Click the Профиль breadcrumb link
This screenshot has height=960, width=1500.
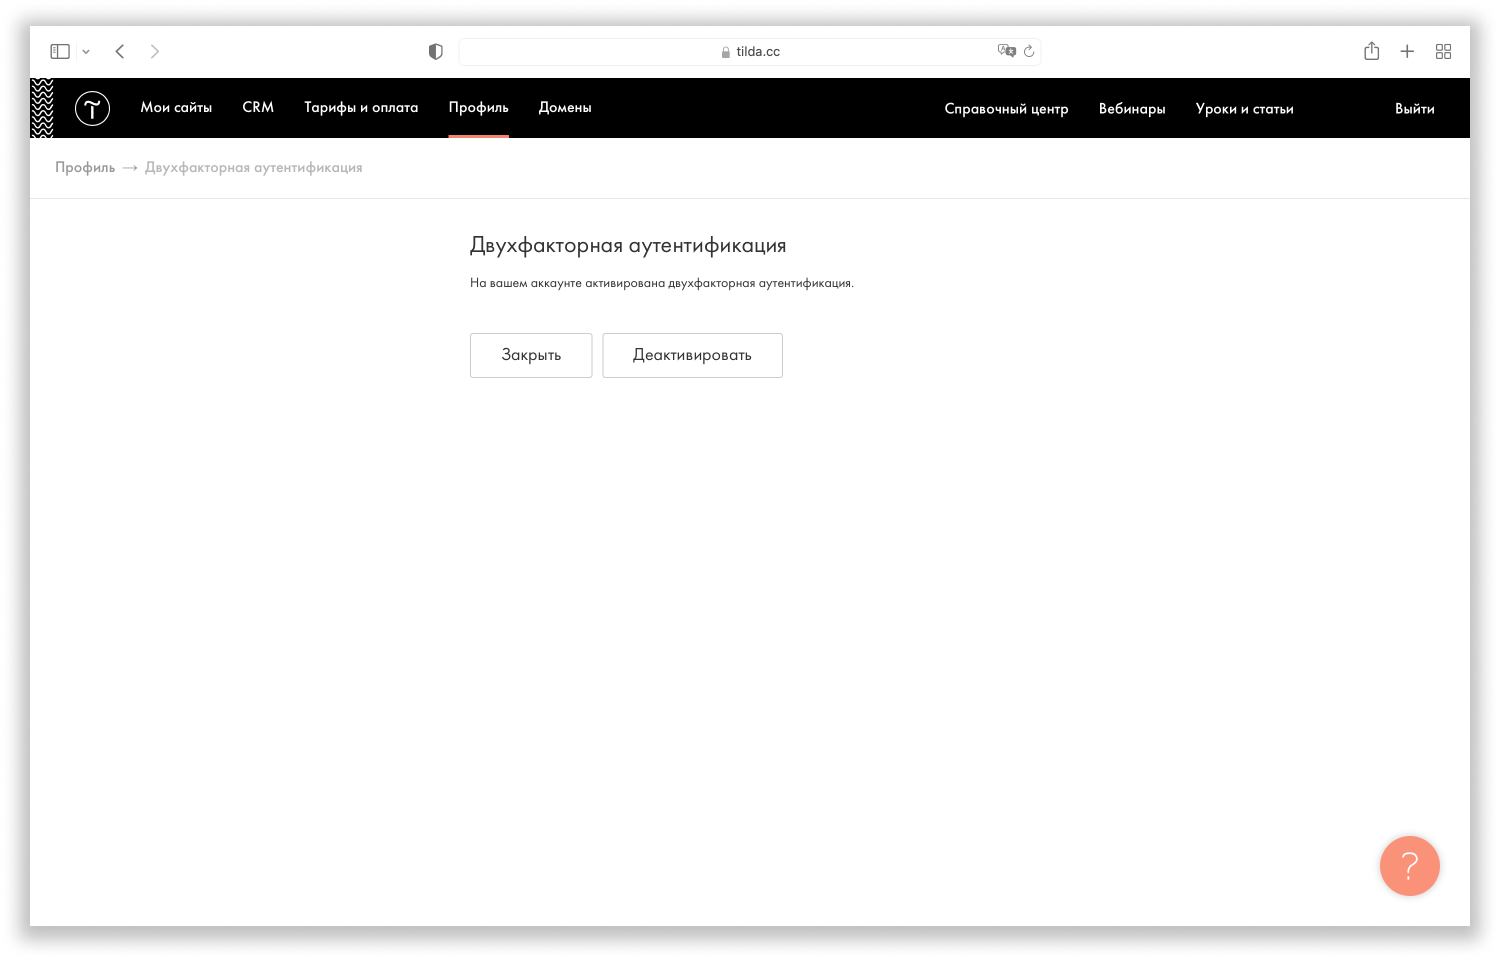pyautogui.click(x=85, y=167)
